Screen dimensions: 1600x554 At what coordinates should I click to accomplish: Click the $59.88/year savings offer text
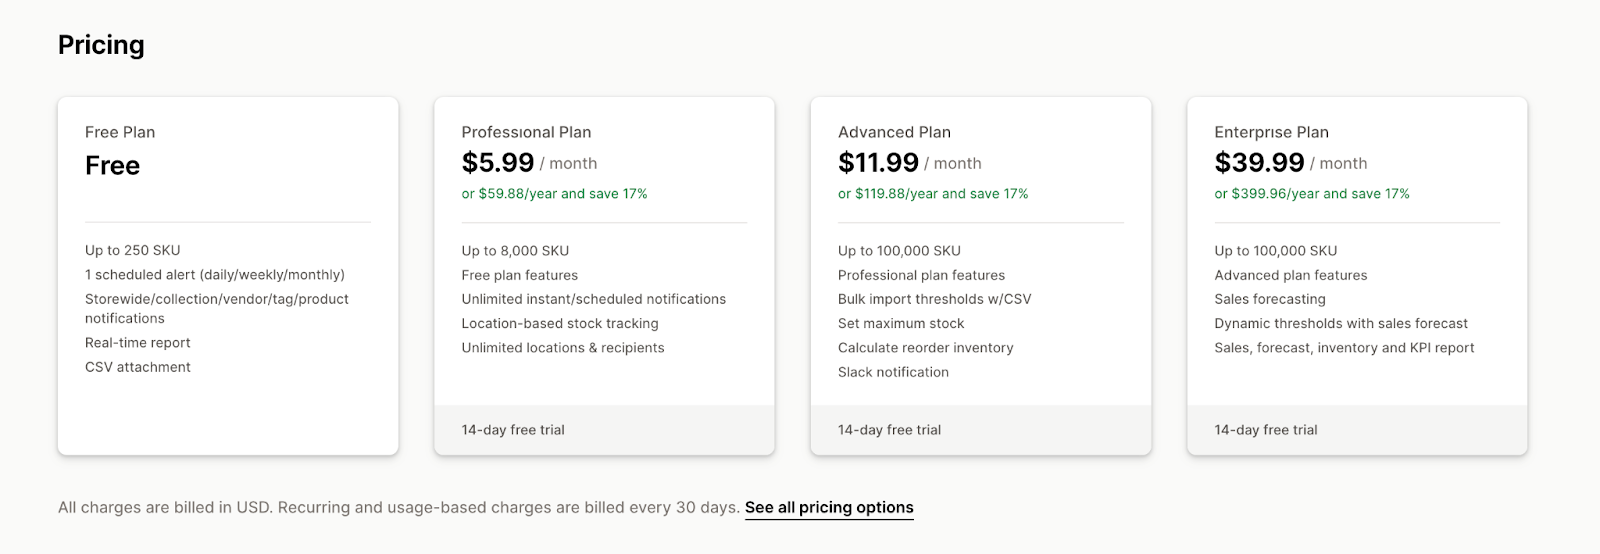pos(554,194)
